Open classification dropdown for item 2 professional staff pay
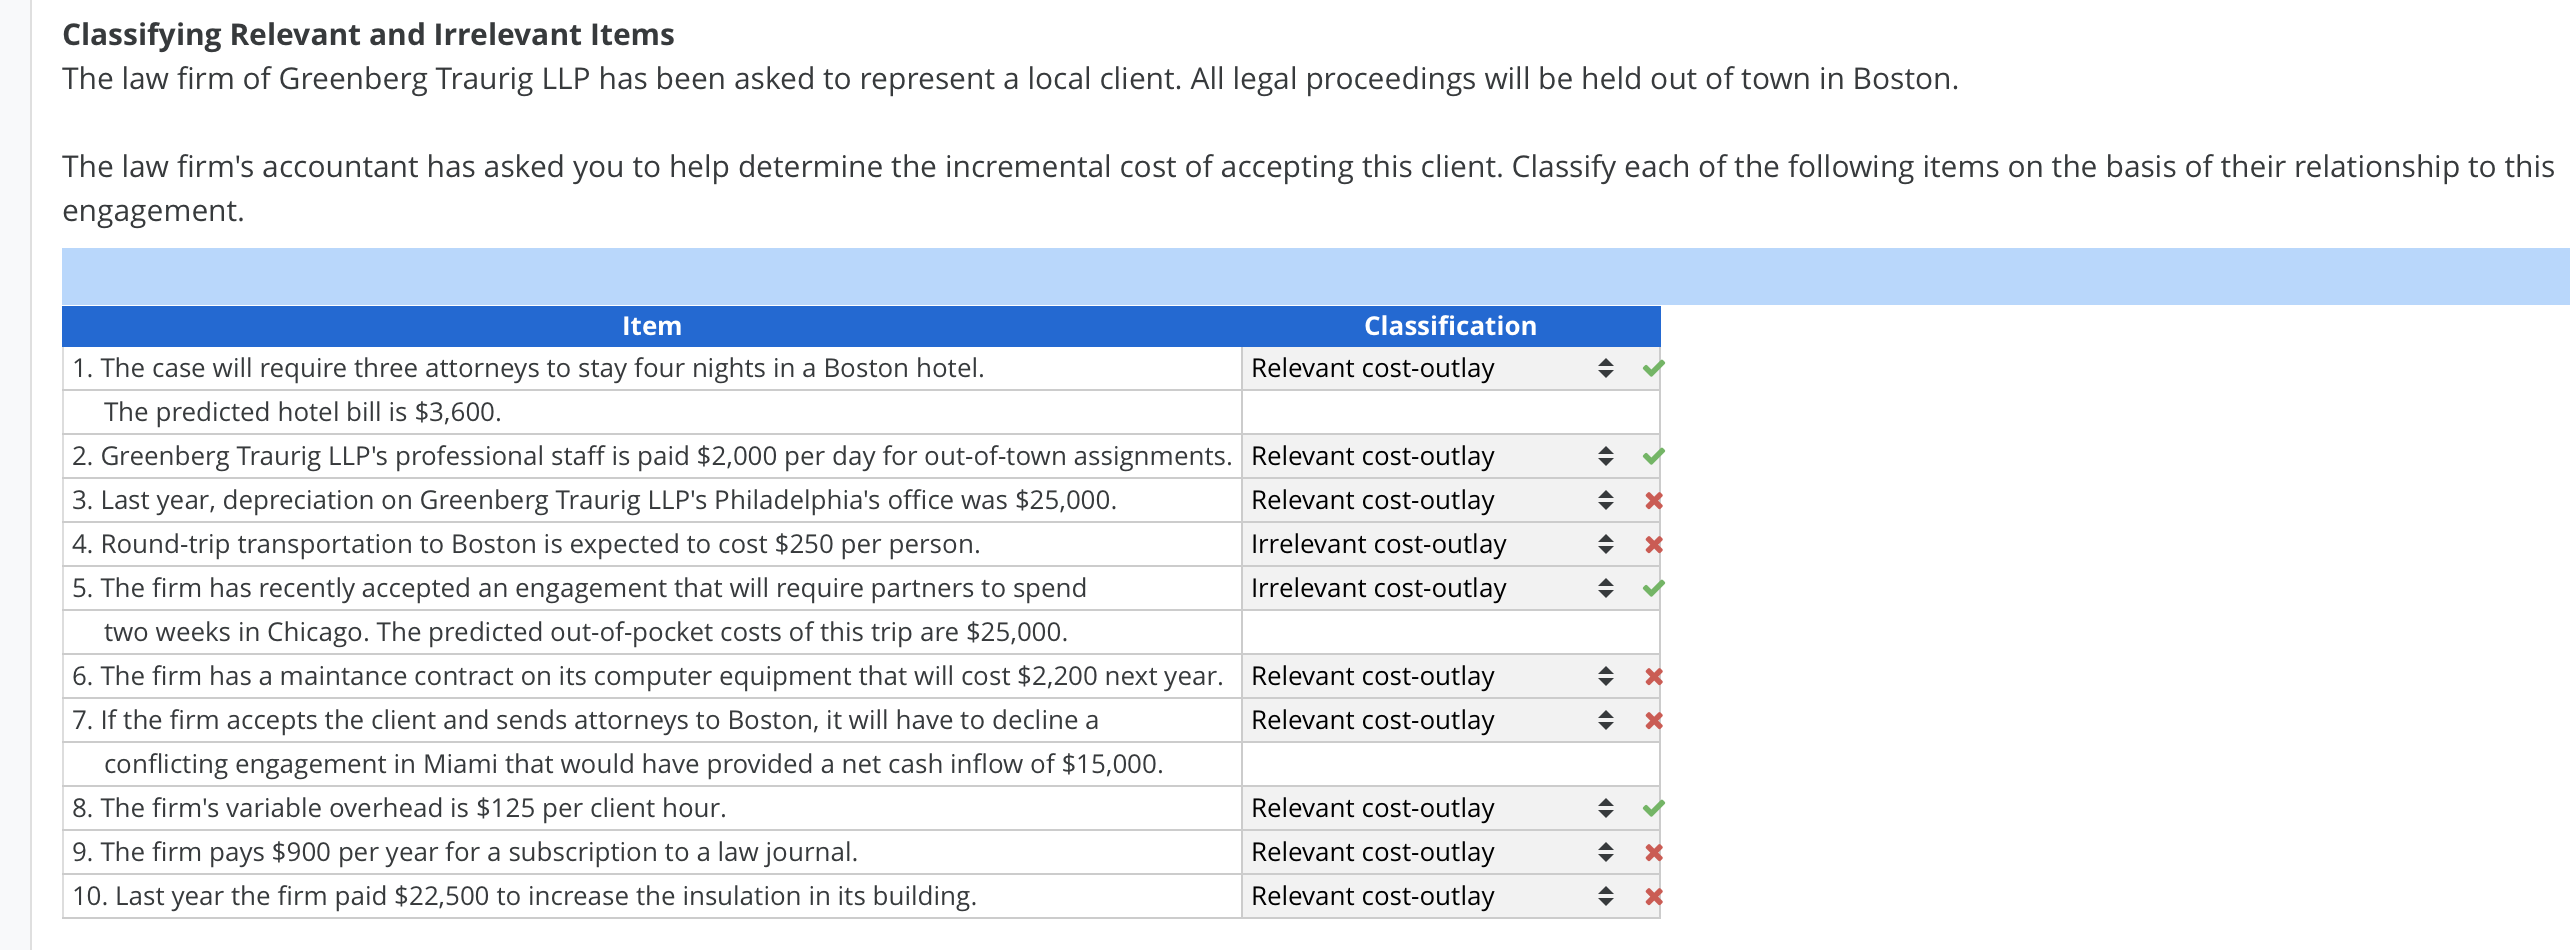Viewport: 2570px width, 950px height. (x=1432, y=456)
